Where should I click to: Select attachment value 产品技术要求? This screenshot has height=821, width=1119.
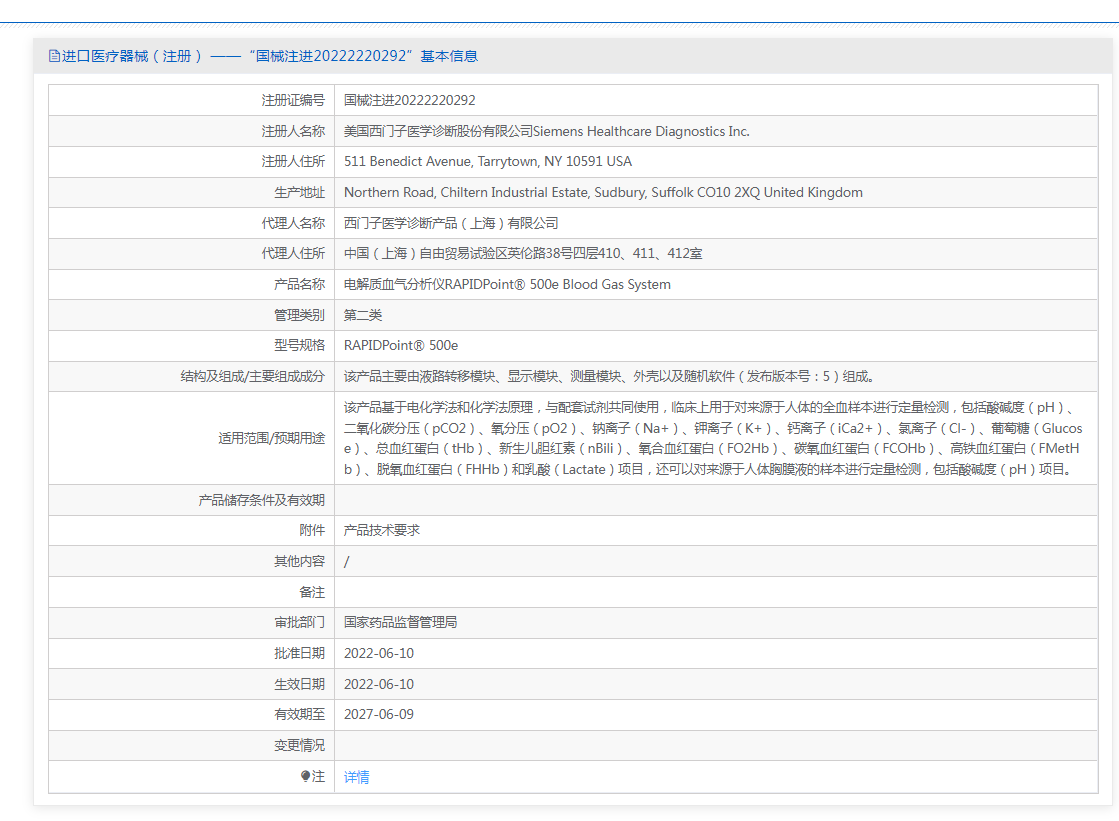(382, 530)
